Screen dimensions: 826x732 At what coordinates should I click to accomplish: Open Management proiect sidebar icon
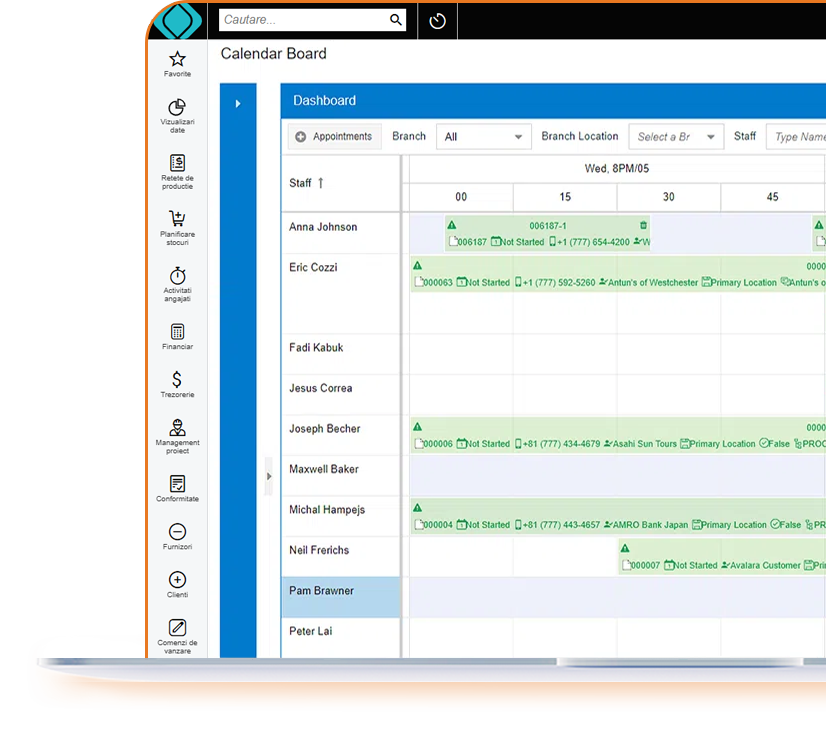[177, 427]
